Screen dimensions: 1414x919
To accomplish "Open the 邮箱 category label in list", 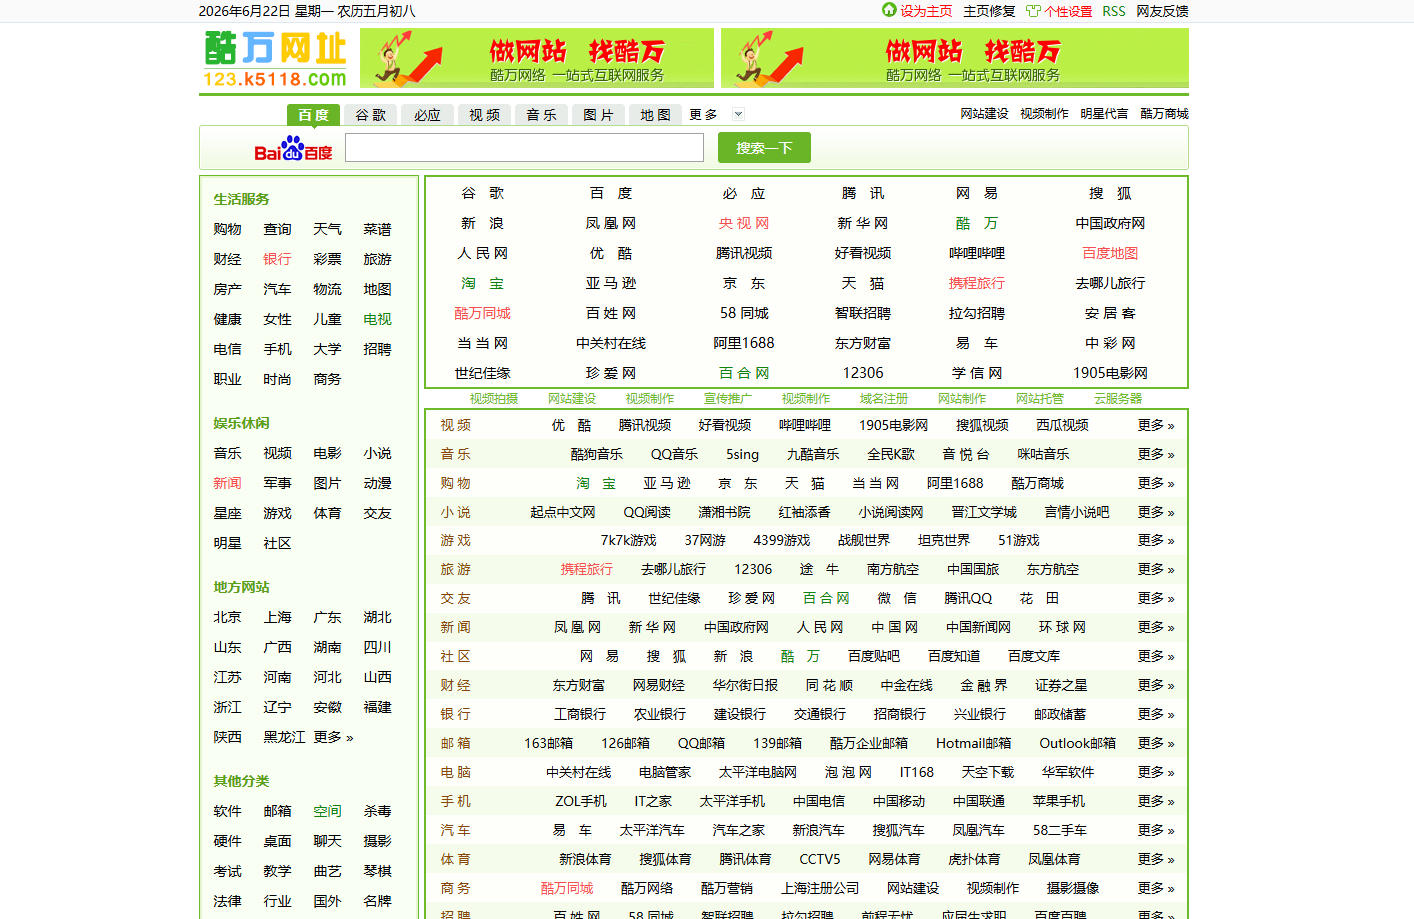I will (x=456, y=743).
